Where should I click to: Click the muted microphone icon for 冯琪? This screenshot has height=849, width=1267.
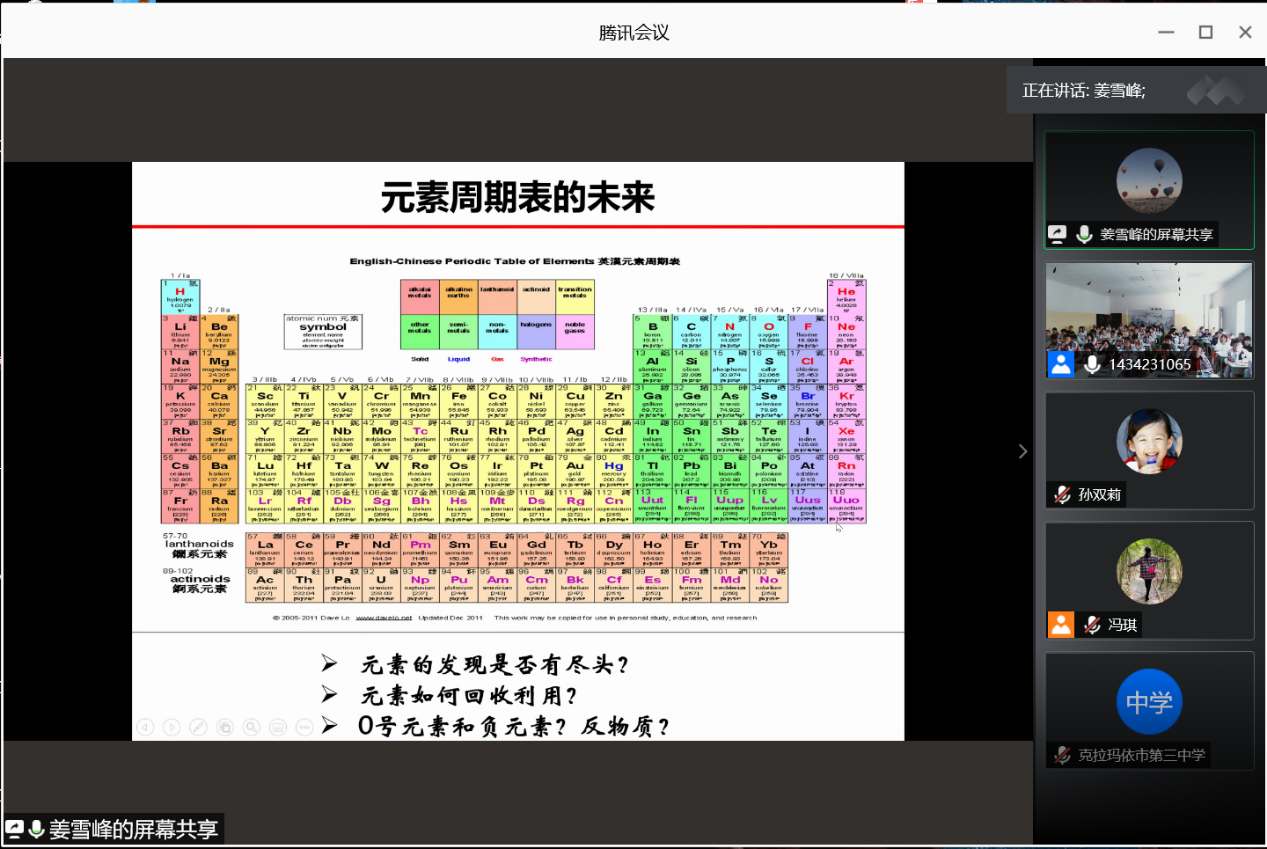[1090, 625]
